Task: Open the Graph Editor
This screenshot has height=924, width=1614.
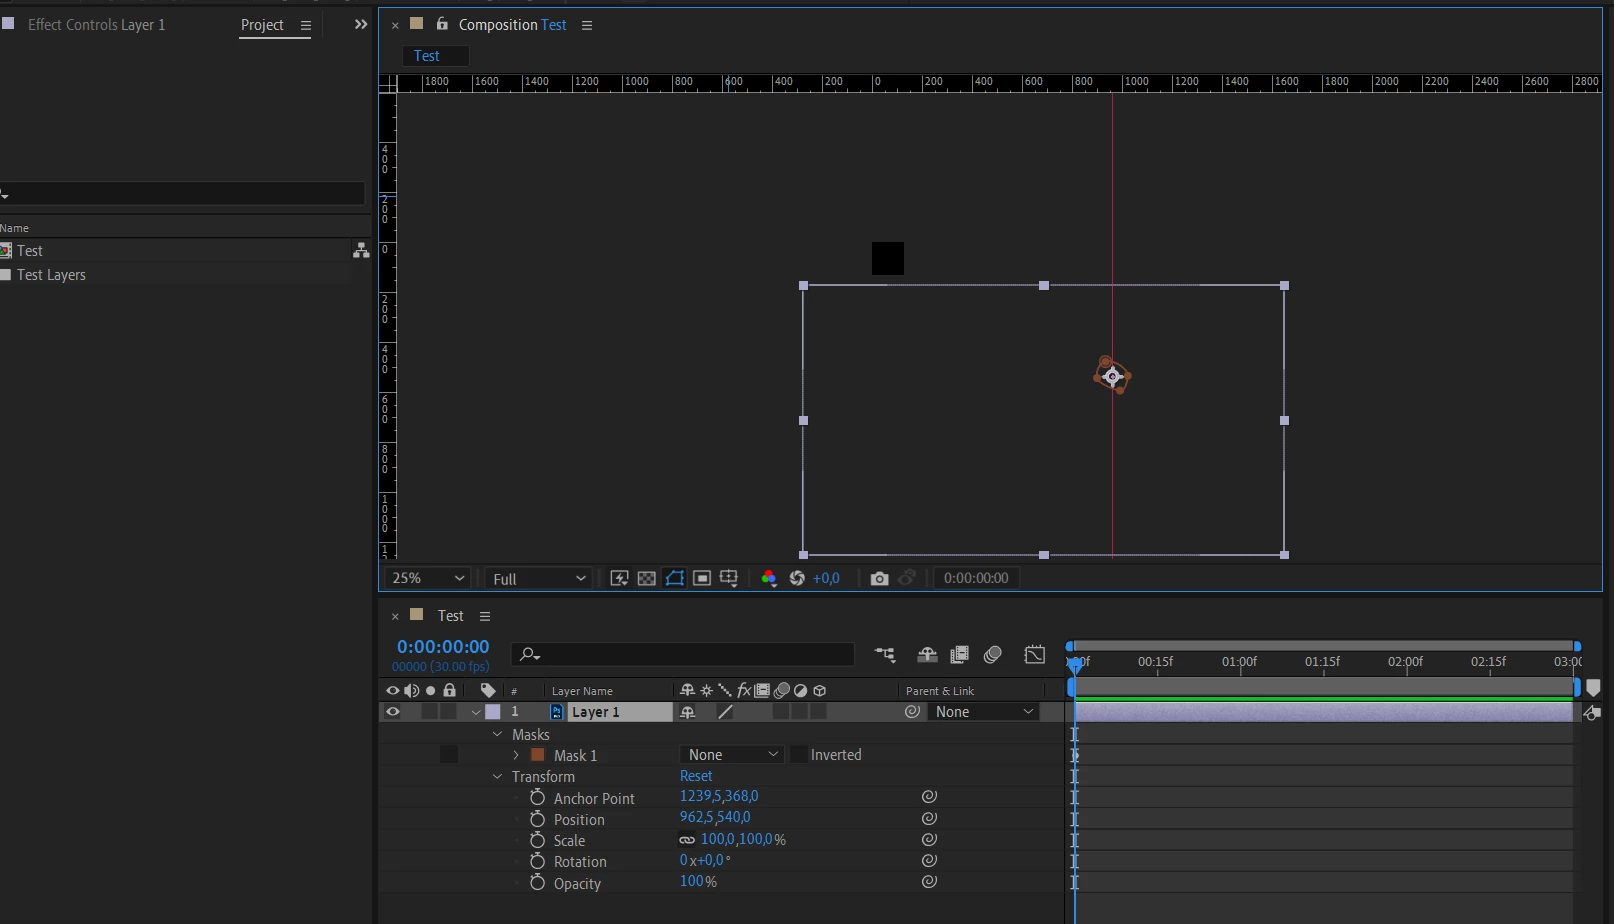Action: click(1035, 654)
